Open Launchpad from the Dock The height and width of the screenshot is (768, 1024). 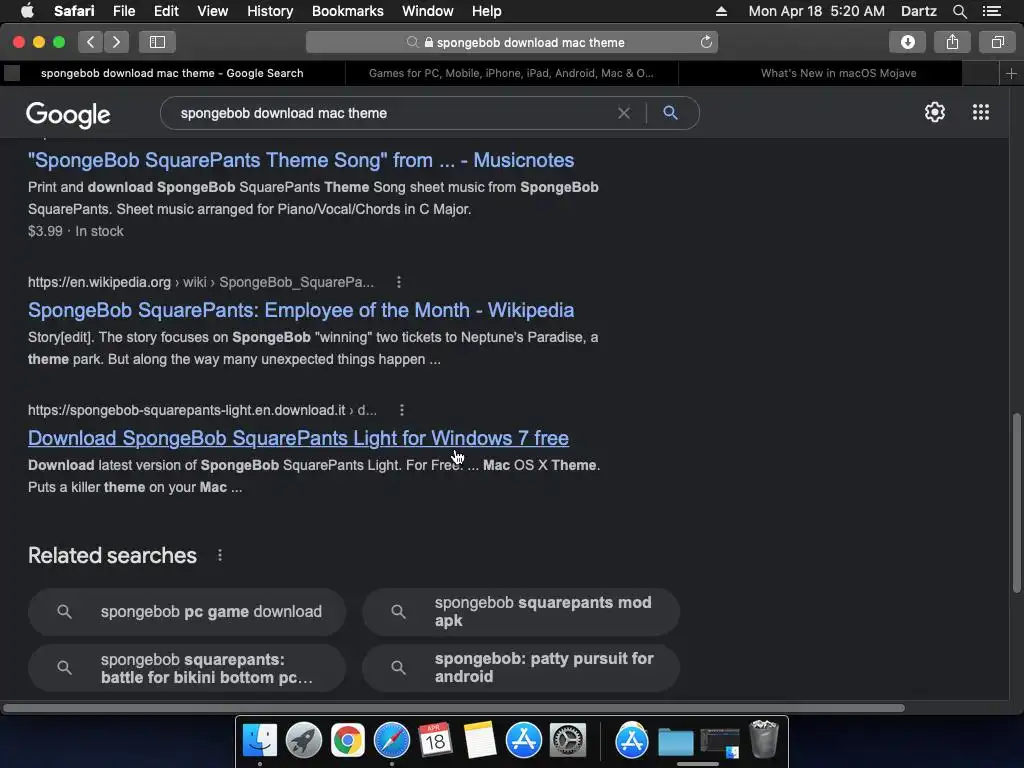[x=304, y=741]
